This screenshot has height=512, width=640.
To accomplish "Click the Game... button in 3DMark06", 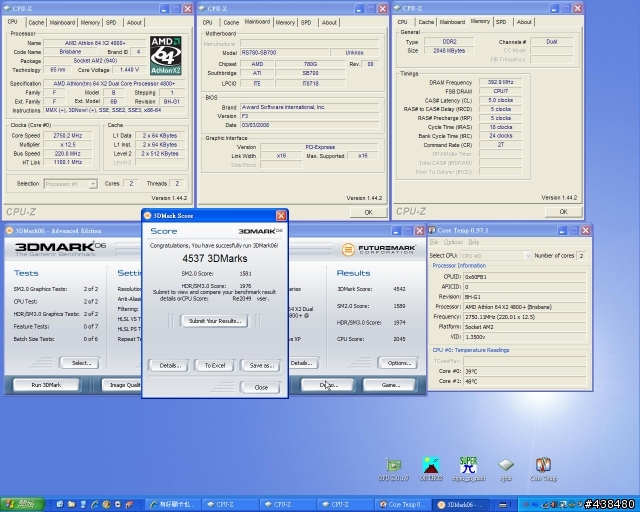I will coord(390,385).
